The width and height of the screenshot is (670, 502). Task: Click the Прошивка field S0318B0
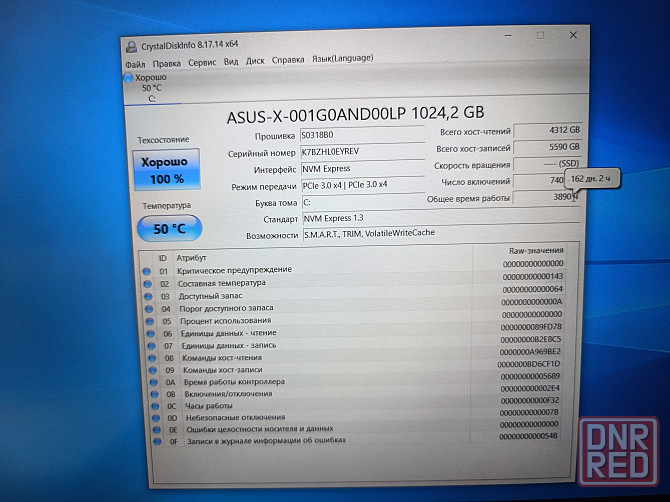pos(362,135)
